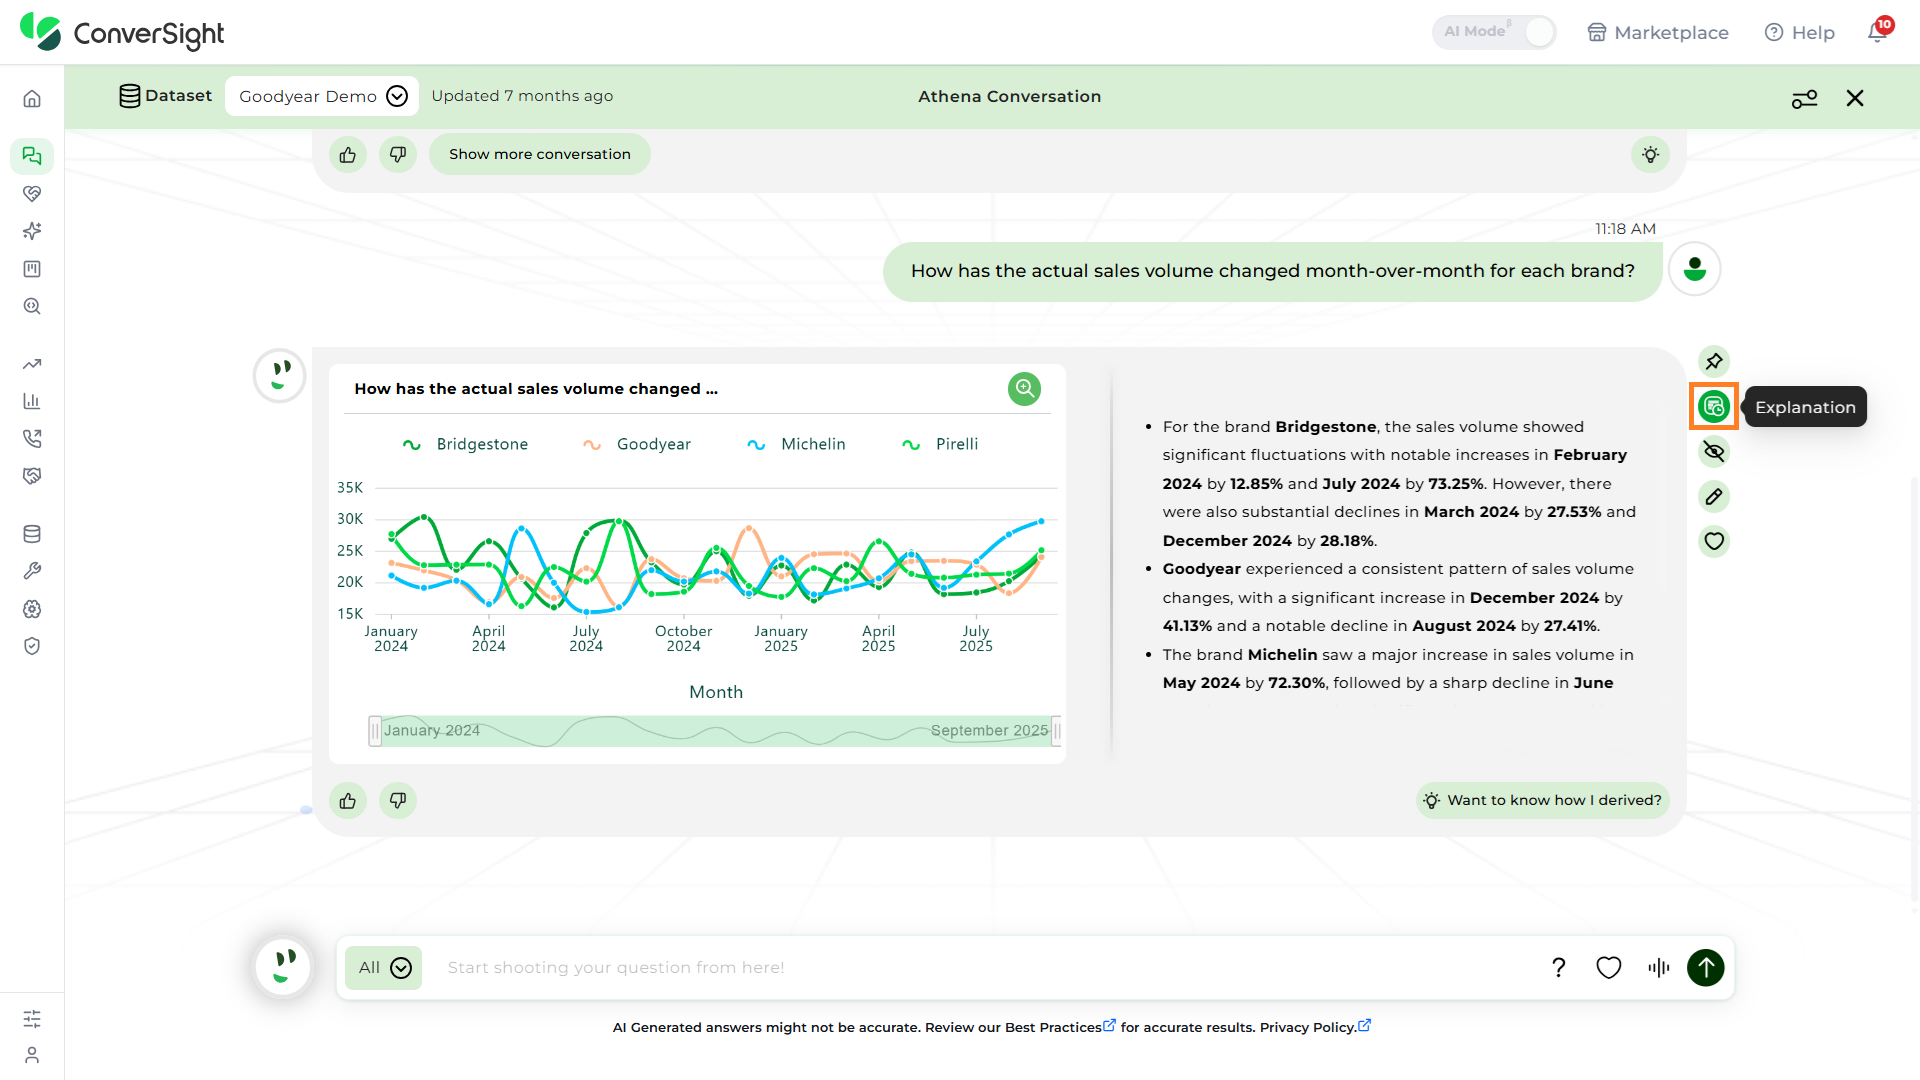Toggle the Pirelli series in chart legend
This screenshot has height=1080, width=1920.
pos(940,444)
